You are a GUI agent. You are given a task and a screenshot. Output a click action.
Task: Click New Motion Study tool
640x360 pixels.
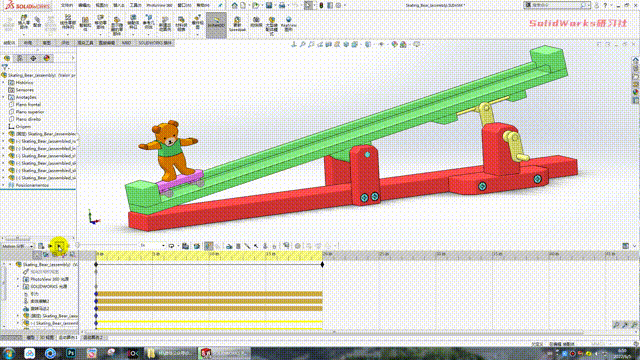[x=165, y=24]
